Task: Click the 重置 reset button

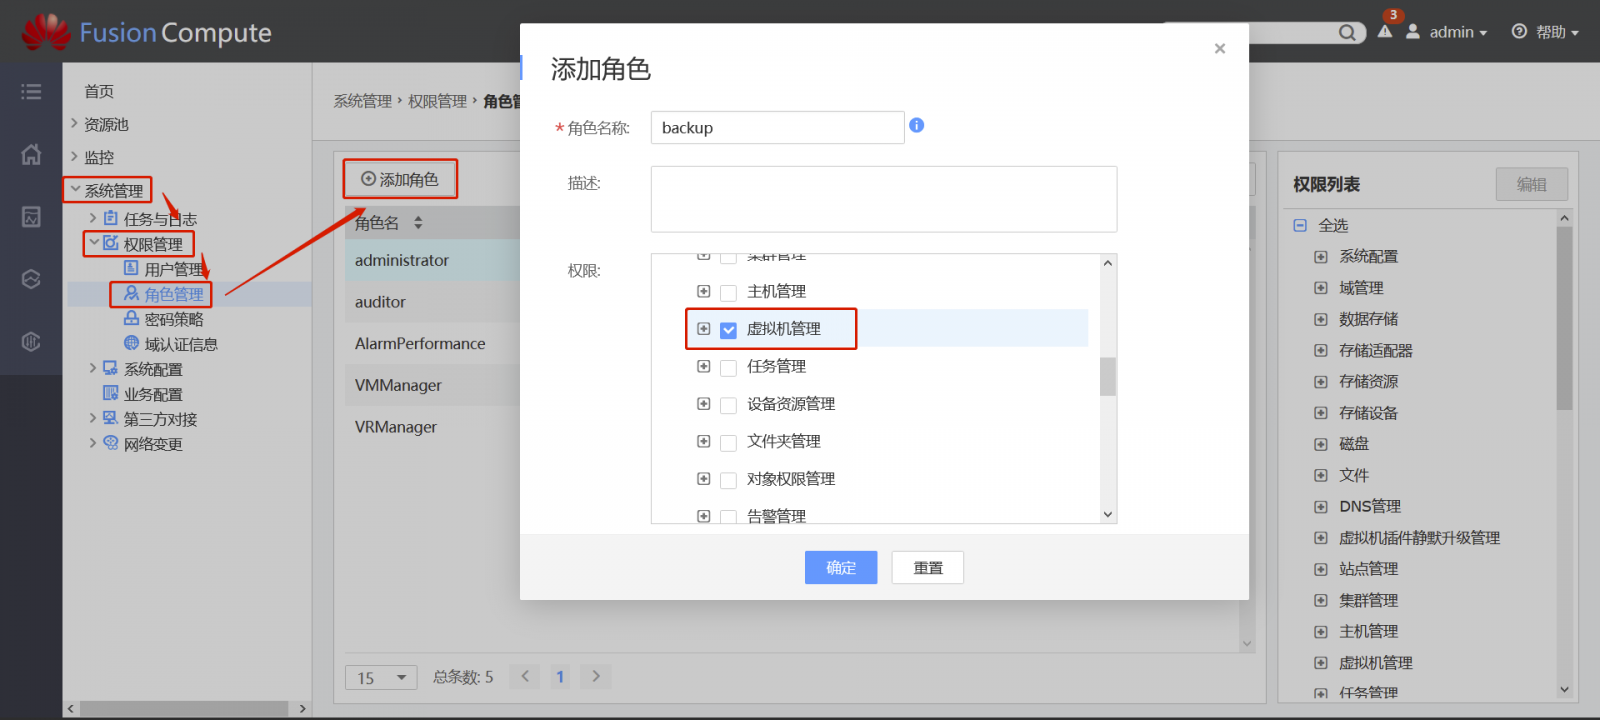Action: (928, 567)
